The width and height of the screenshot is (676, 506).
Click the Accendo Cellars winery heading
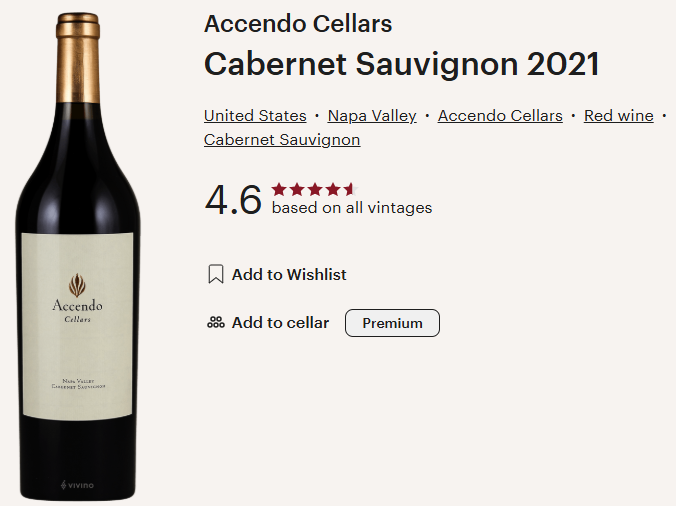(298, 24)
